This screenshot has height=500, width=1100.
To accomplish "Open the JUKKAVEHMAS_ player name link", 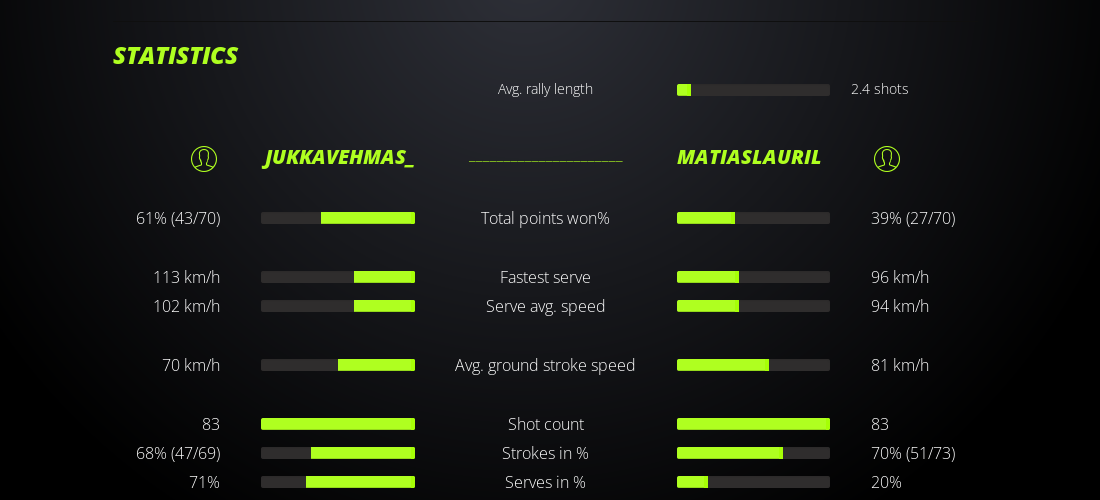I will click(339, 158).
